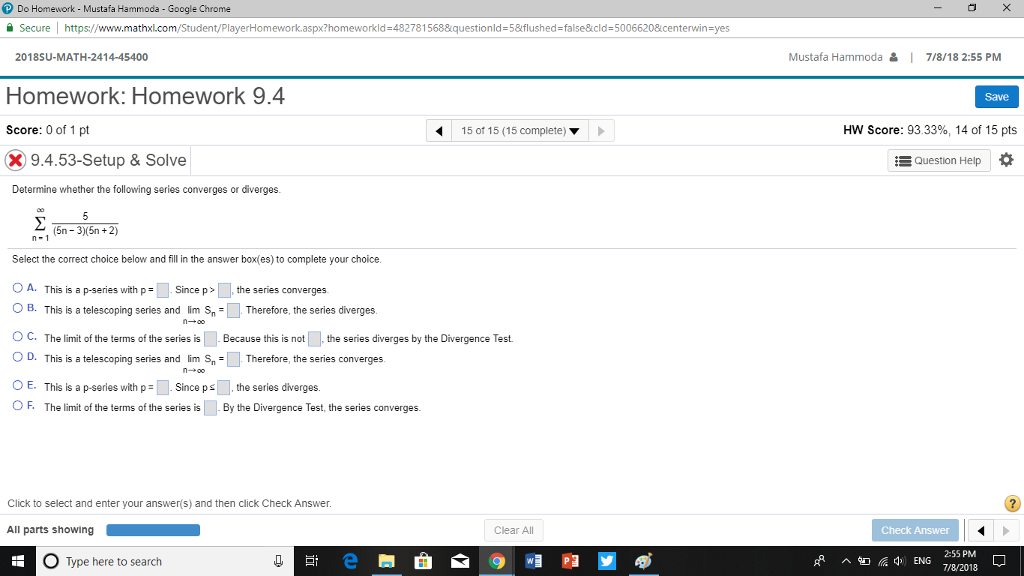
Task: Open Google Chrome from the taskbar
Action: pos(497,561)
